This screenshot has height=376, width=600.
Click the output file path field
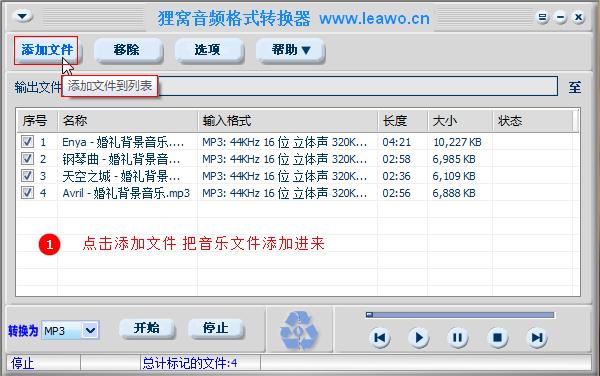click(358, 86)
